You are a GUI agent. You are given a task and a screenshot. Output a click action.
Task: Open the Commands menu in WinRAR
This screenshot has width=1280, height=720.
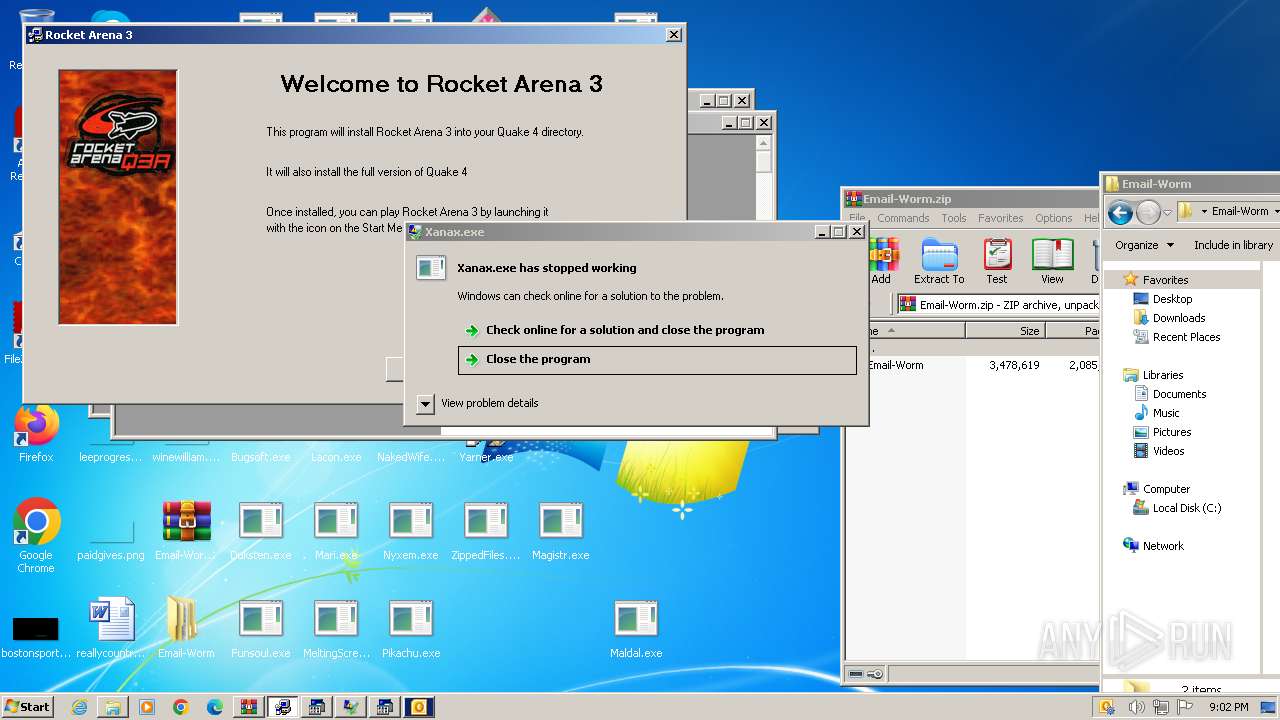(903, 218)
